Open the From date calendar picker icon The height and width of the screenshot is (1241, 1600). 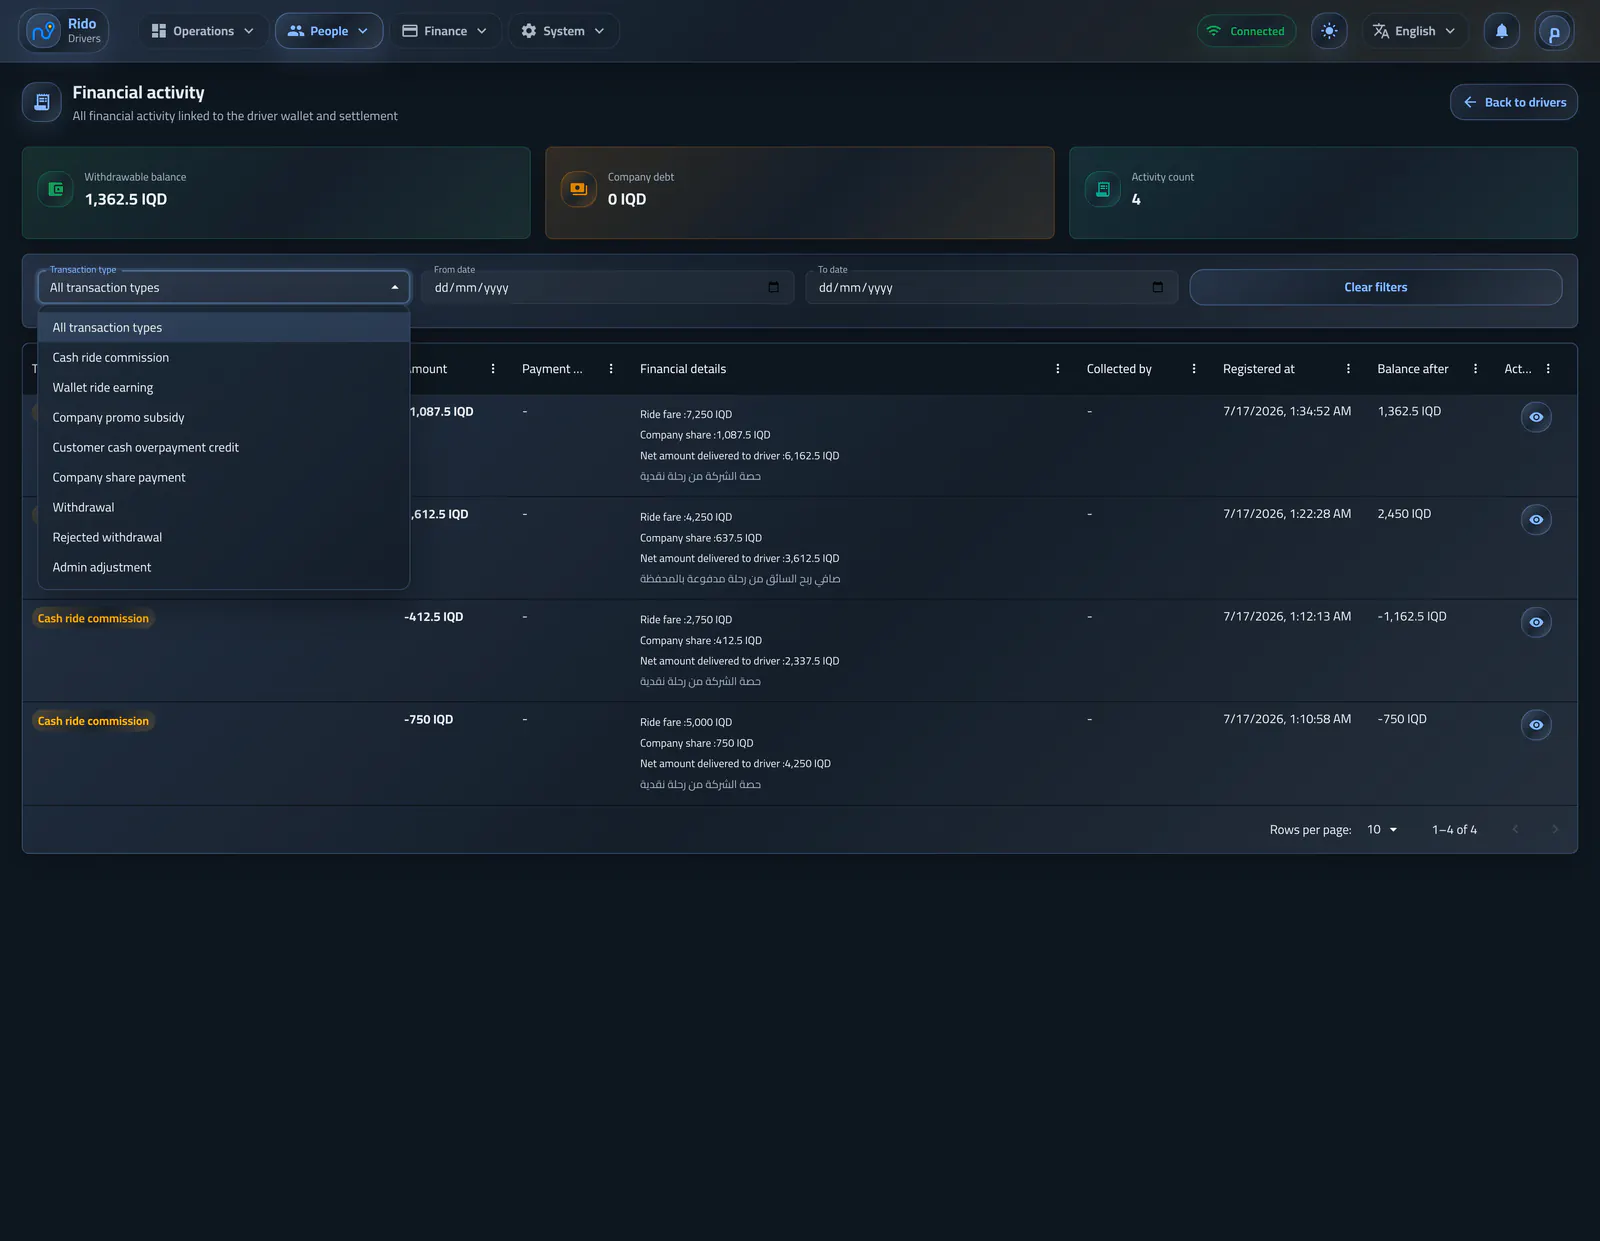(773, 287)
